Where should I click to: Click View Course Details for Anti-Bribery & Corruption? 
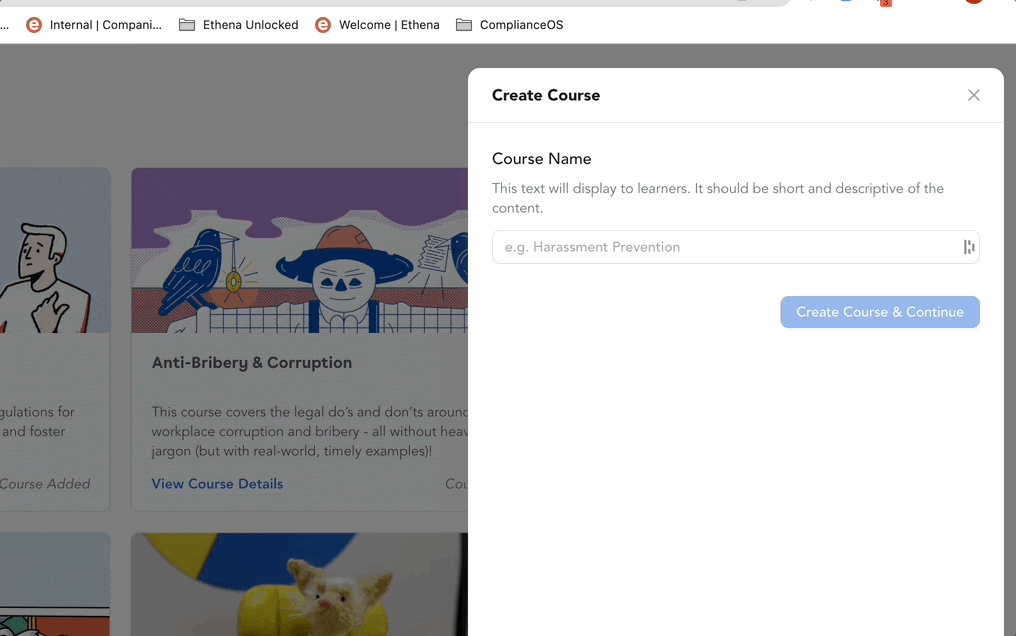(x=217, y=484)
